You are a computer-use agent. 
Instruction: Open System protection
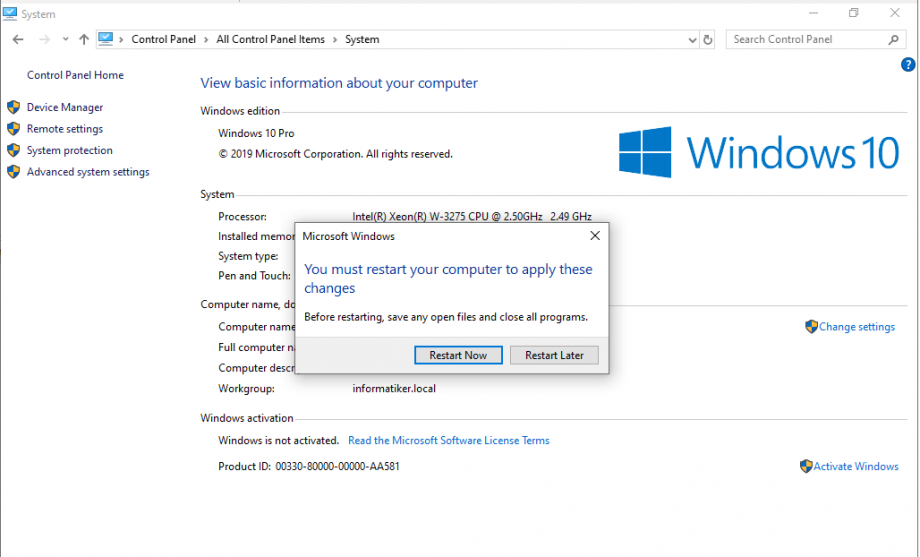click(x=69, y=150)
